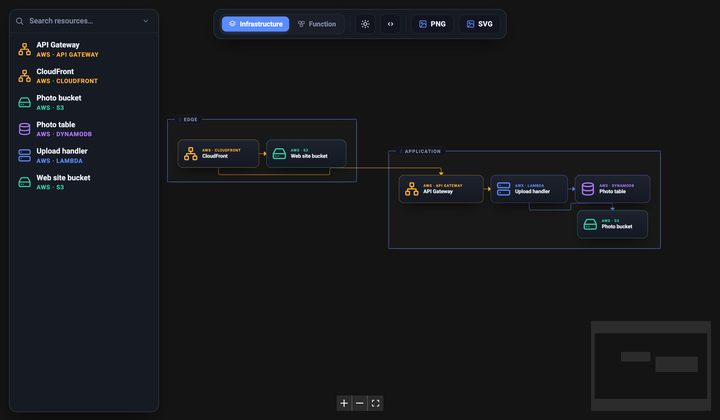Click the Photo table node's database icon
Image resolution: width=720 pixels, height=420 pixels.
pyautogui.click(x=588, y=189)
